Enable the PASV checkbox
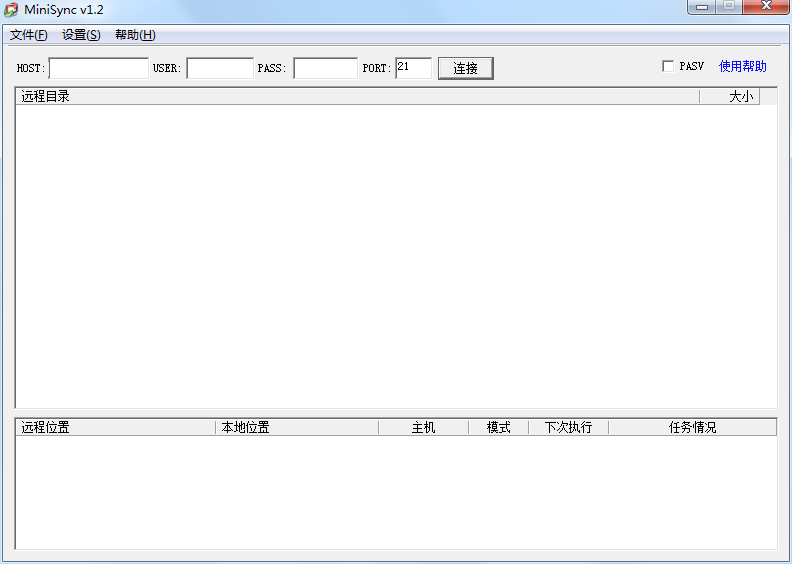Viewport: 792px width, 564px height. click(x=668, y=66)
